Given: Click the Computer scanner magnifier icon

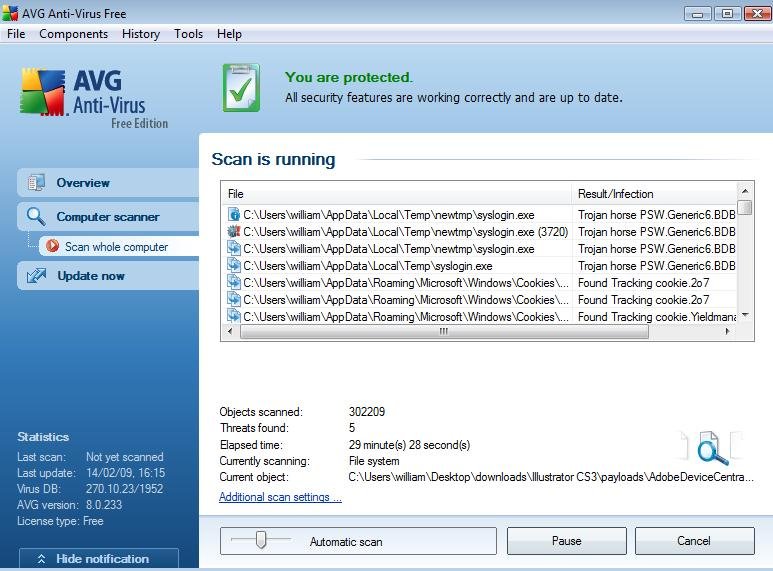Looking at the screenshot, I should click(37, 217).
